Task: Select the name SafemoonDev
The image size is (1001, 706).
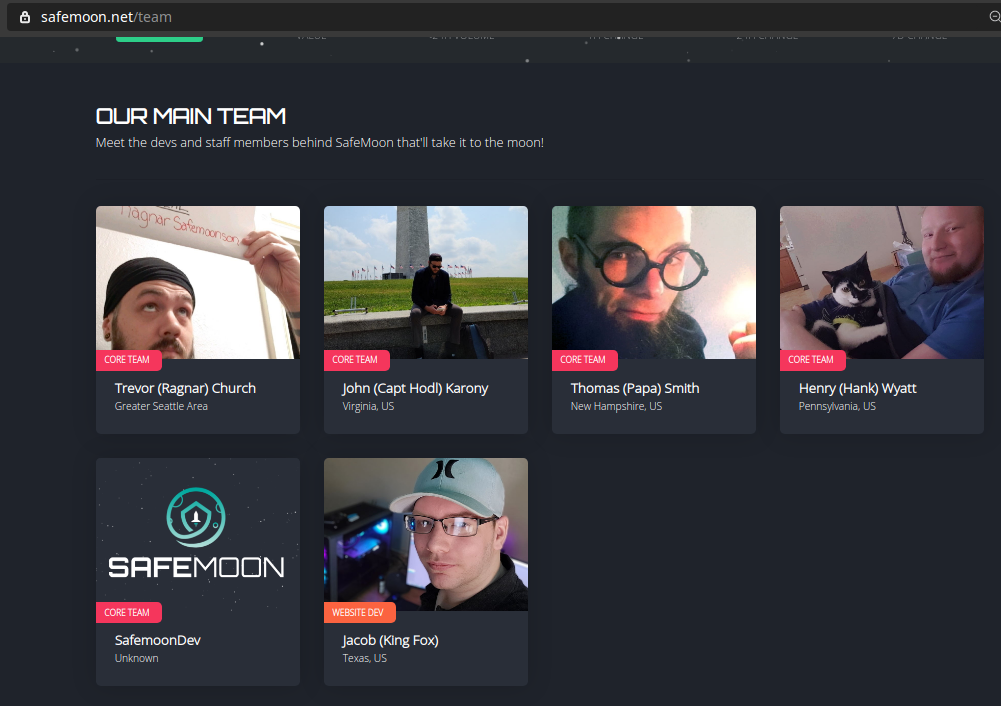Action: point(158,640)
